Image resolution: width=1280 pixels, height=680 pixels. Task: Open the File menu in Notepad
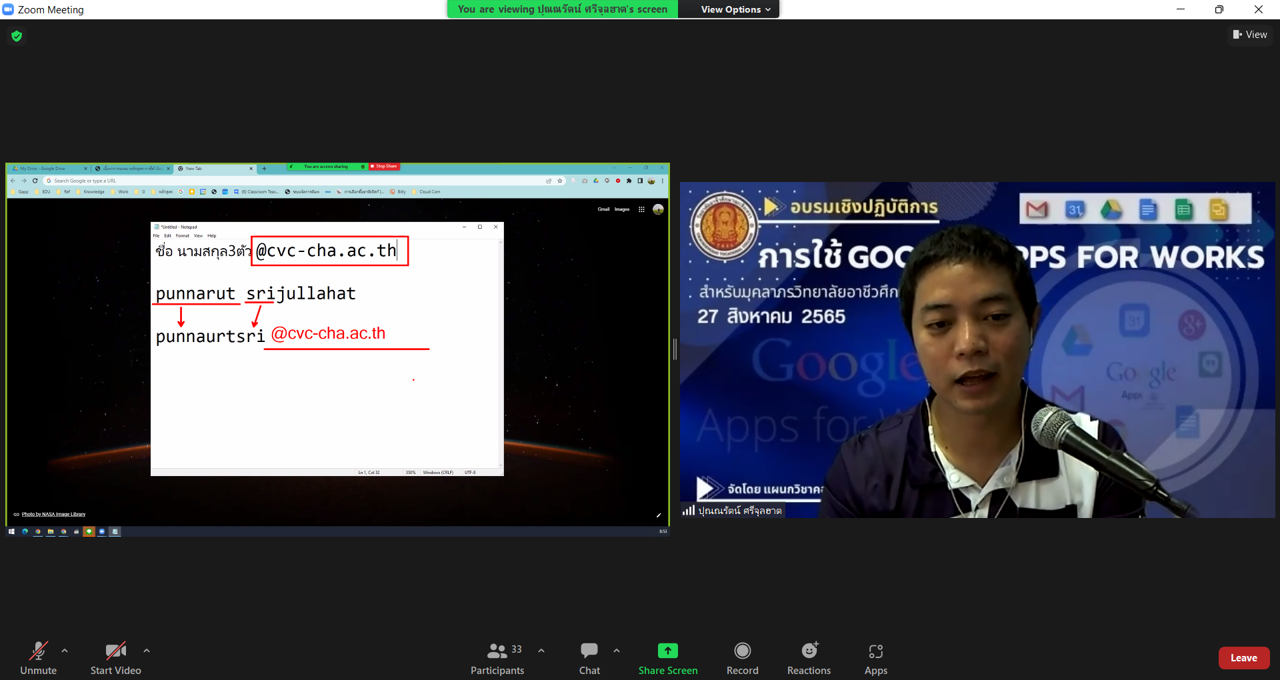pos(156,236)
